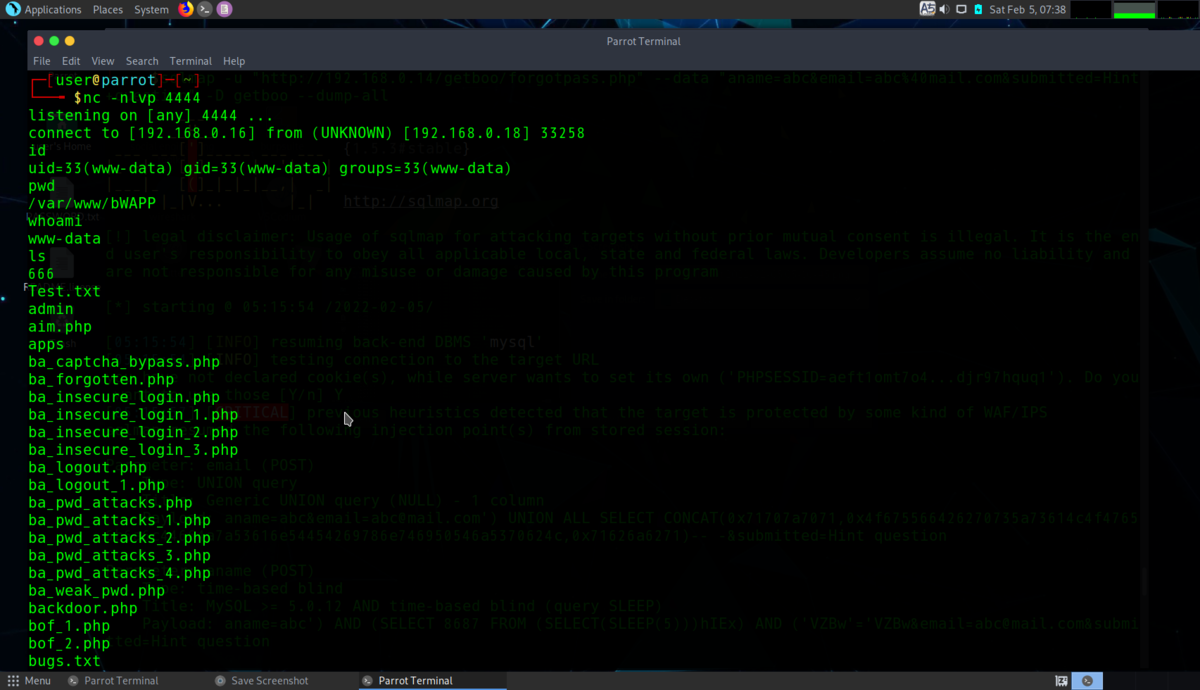Click the cyan battery/power tray icon
The image size is (1200, 690).
[978, 9]
